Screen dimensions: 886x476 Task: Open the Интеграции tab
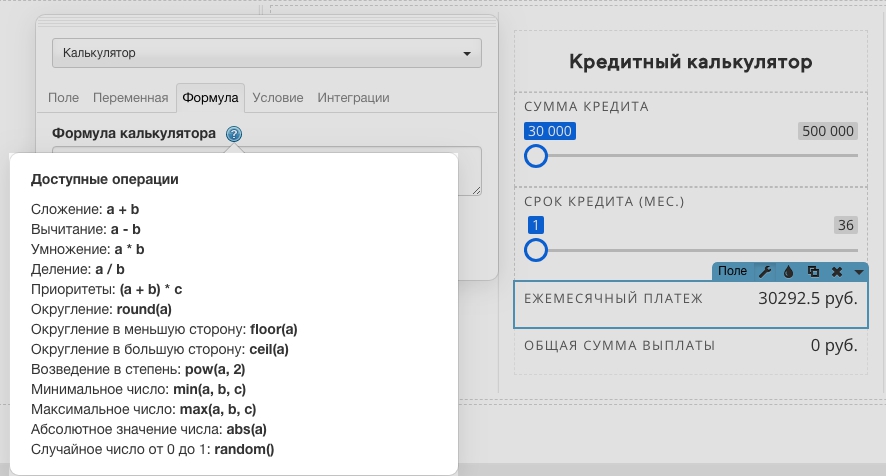pos(353,98)
